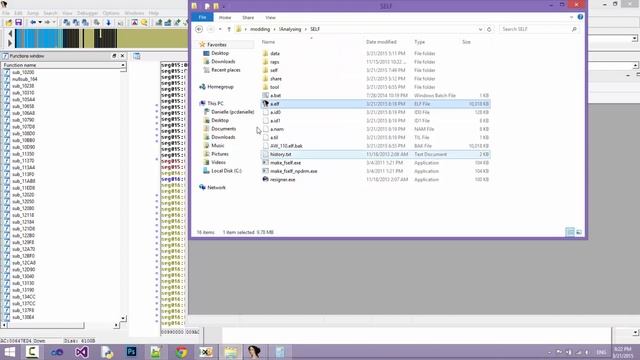Select the 'share' folder
Screen dimensions: 640x360
276,79
